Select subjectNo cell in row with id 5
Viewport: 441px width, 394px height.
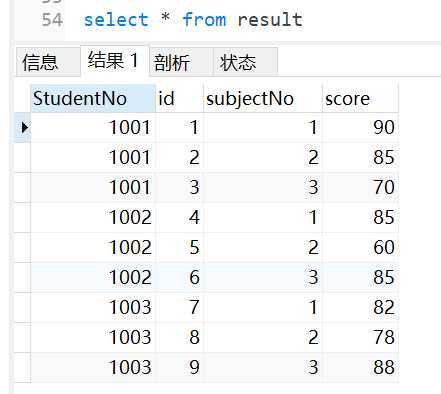[x=263, y=247]
